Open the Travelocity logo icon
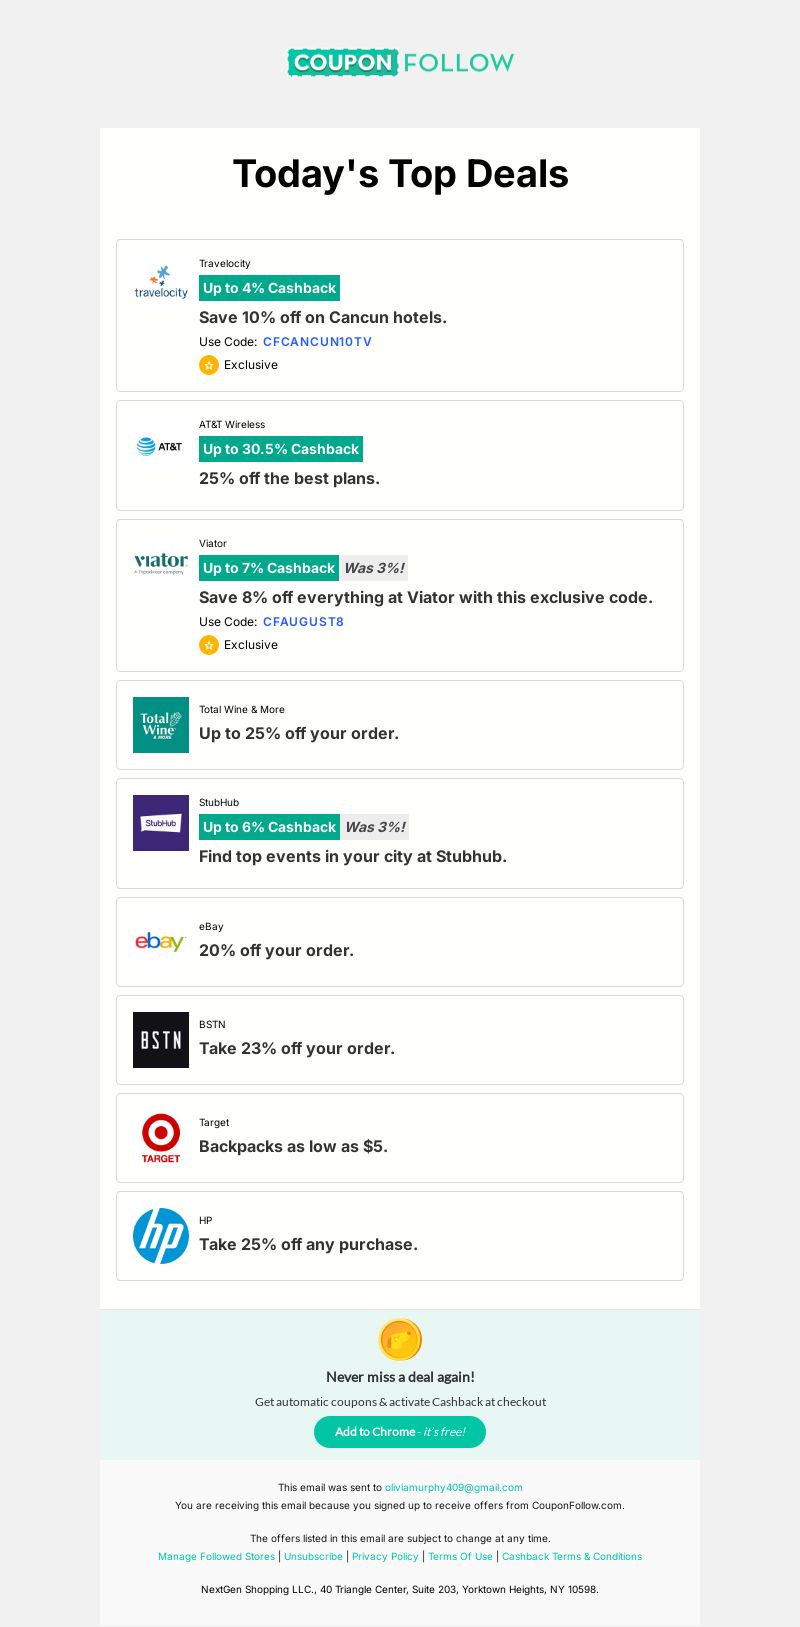The width and height of the screenshot is (800, 1627). pos(161,283)
